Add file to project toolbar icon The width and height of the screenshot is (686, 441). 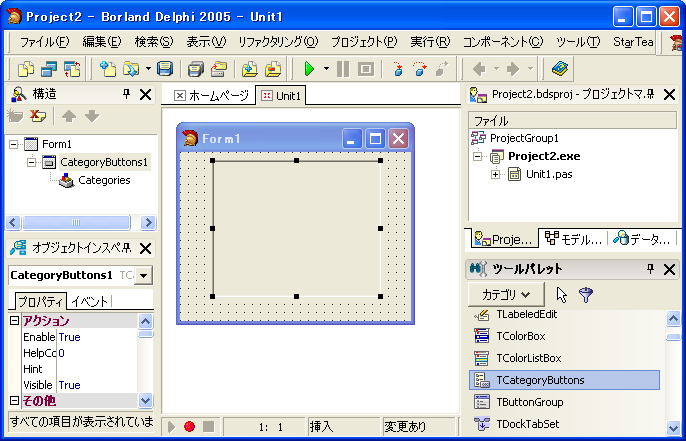(249, 69)
